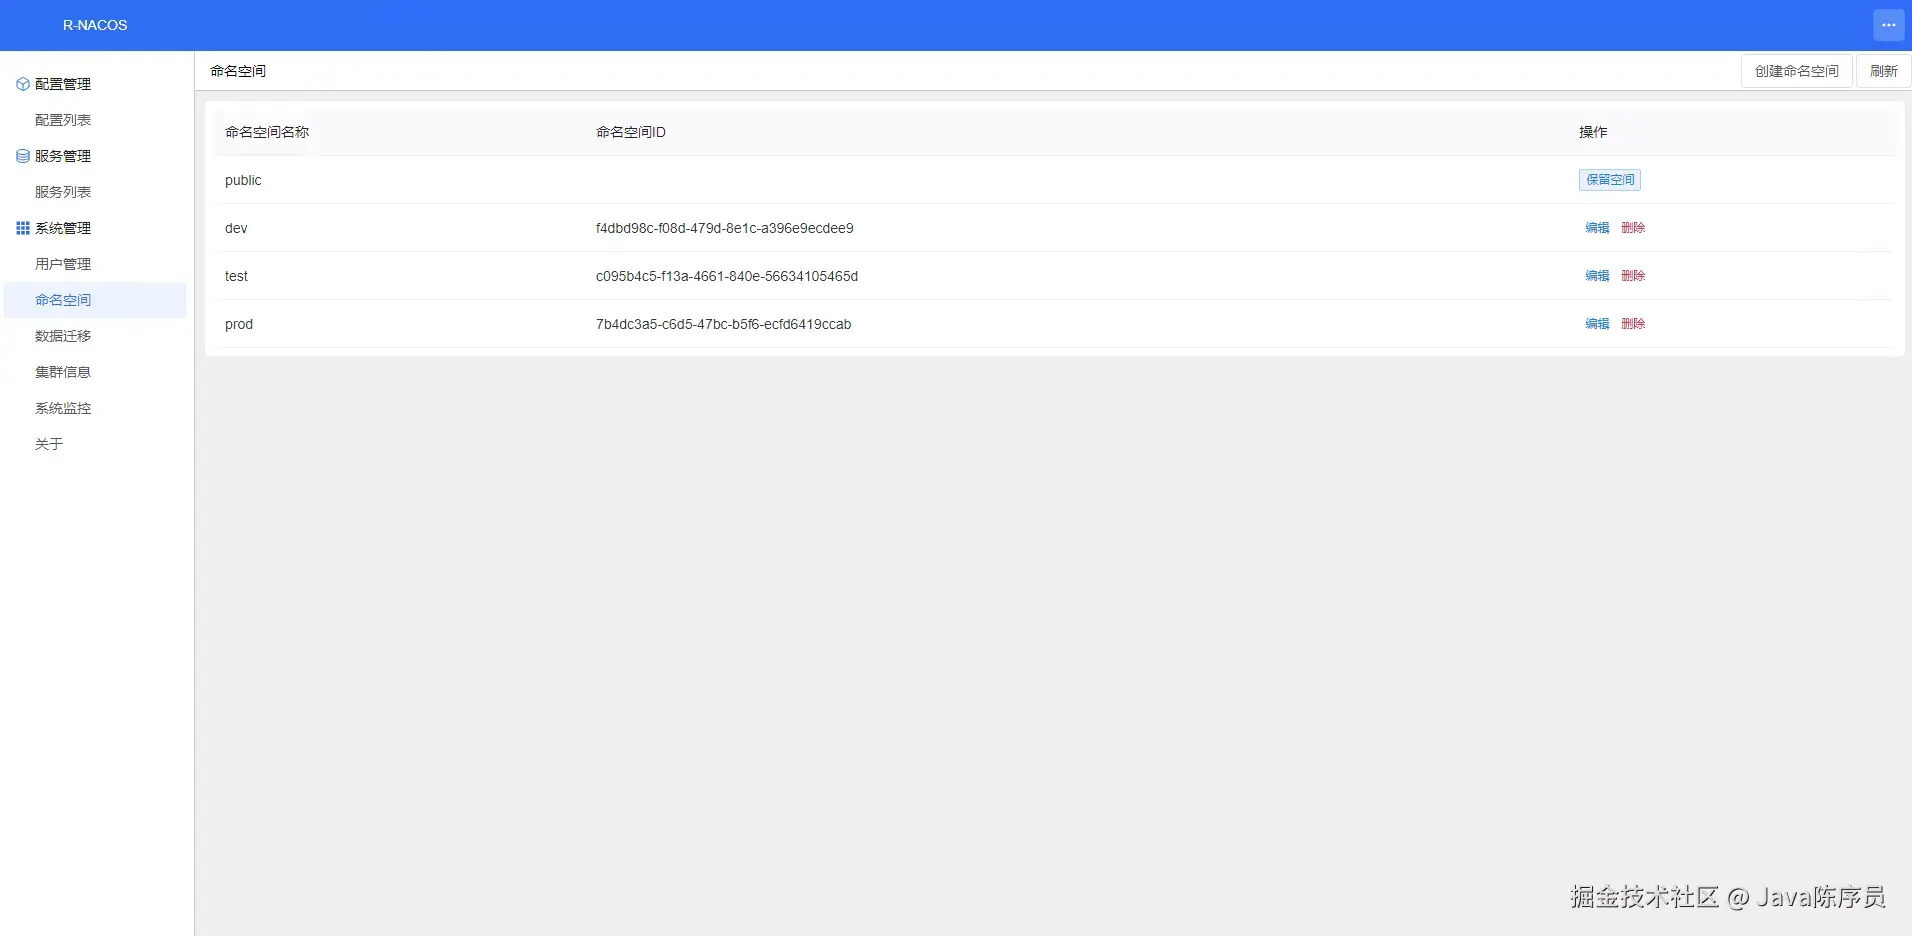Click the 保留空间 tag on public row
This screenshot has width=1912, height=936.
(1610, 180)
